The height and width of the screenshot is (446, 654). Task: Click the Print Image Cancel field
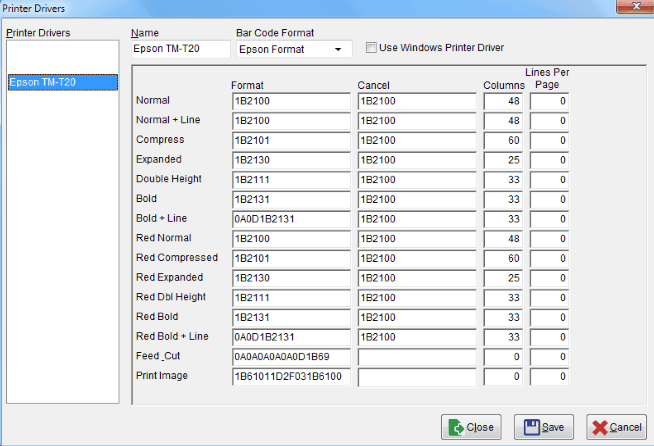coord(416,376)
